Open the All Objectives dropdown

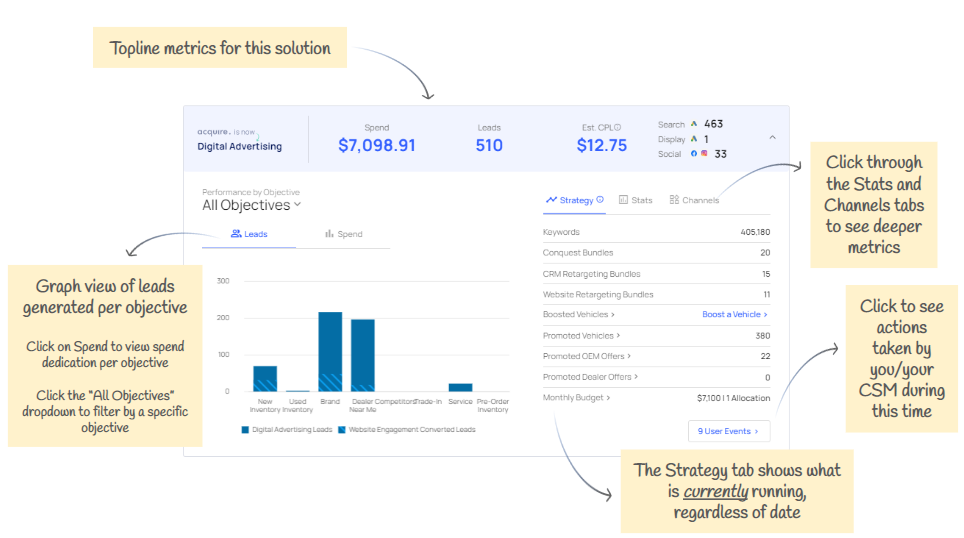click(x=251, y=205)
